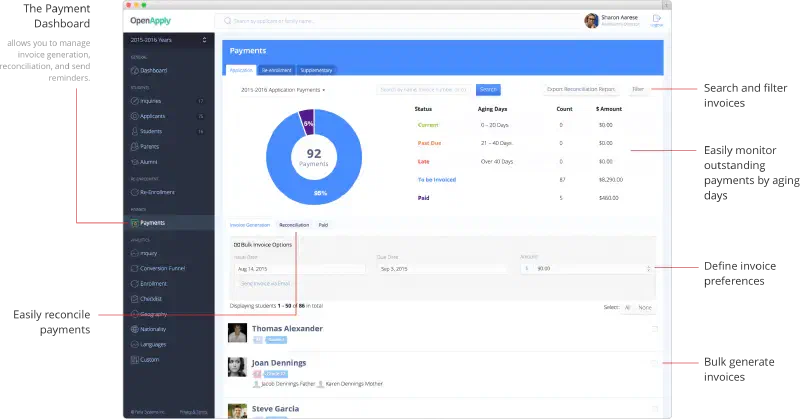The height and width of the screenshot is (419, 800).
Task: Click Export Reconciliation Report button
Action: pos(581,89)
